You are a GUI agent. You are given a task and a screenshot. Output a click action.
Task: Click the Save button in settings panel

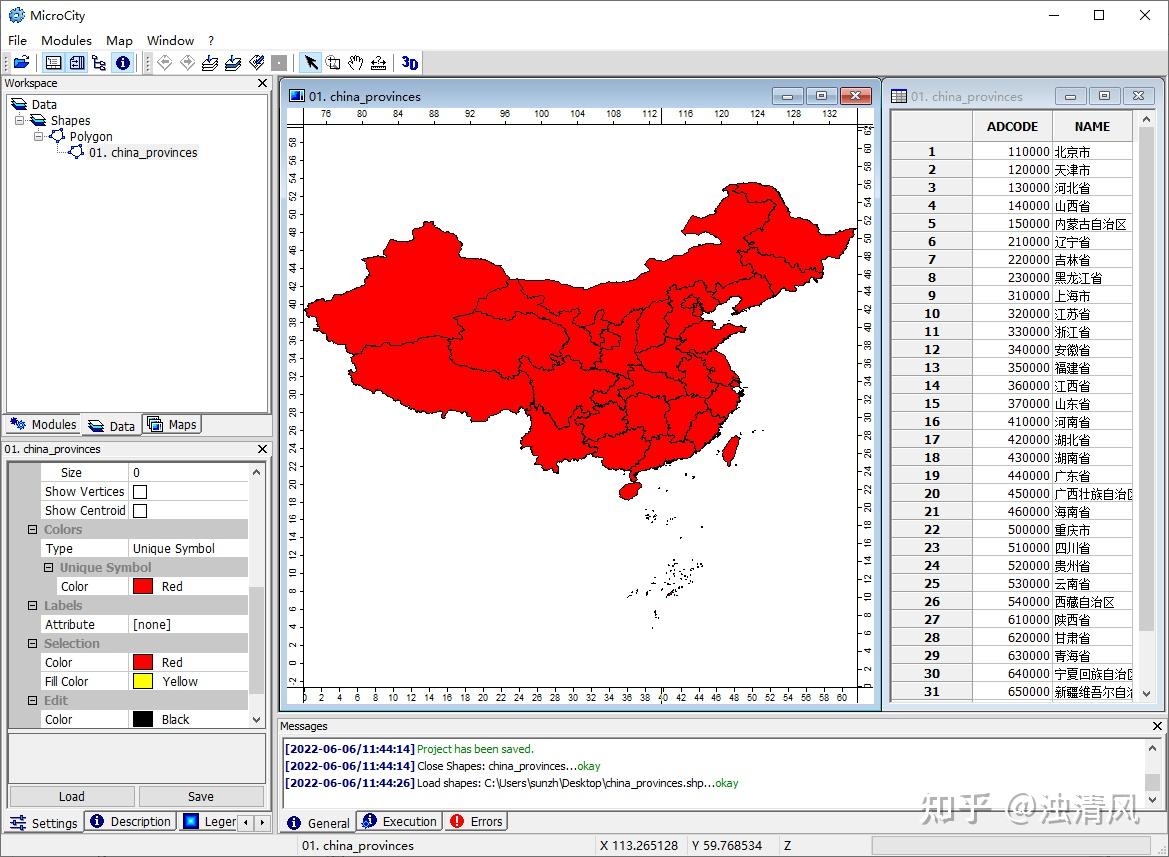(x=201, y=796)
